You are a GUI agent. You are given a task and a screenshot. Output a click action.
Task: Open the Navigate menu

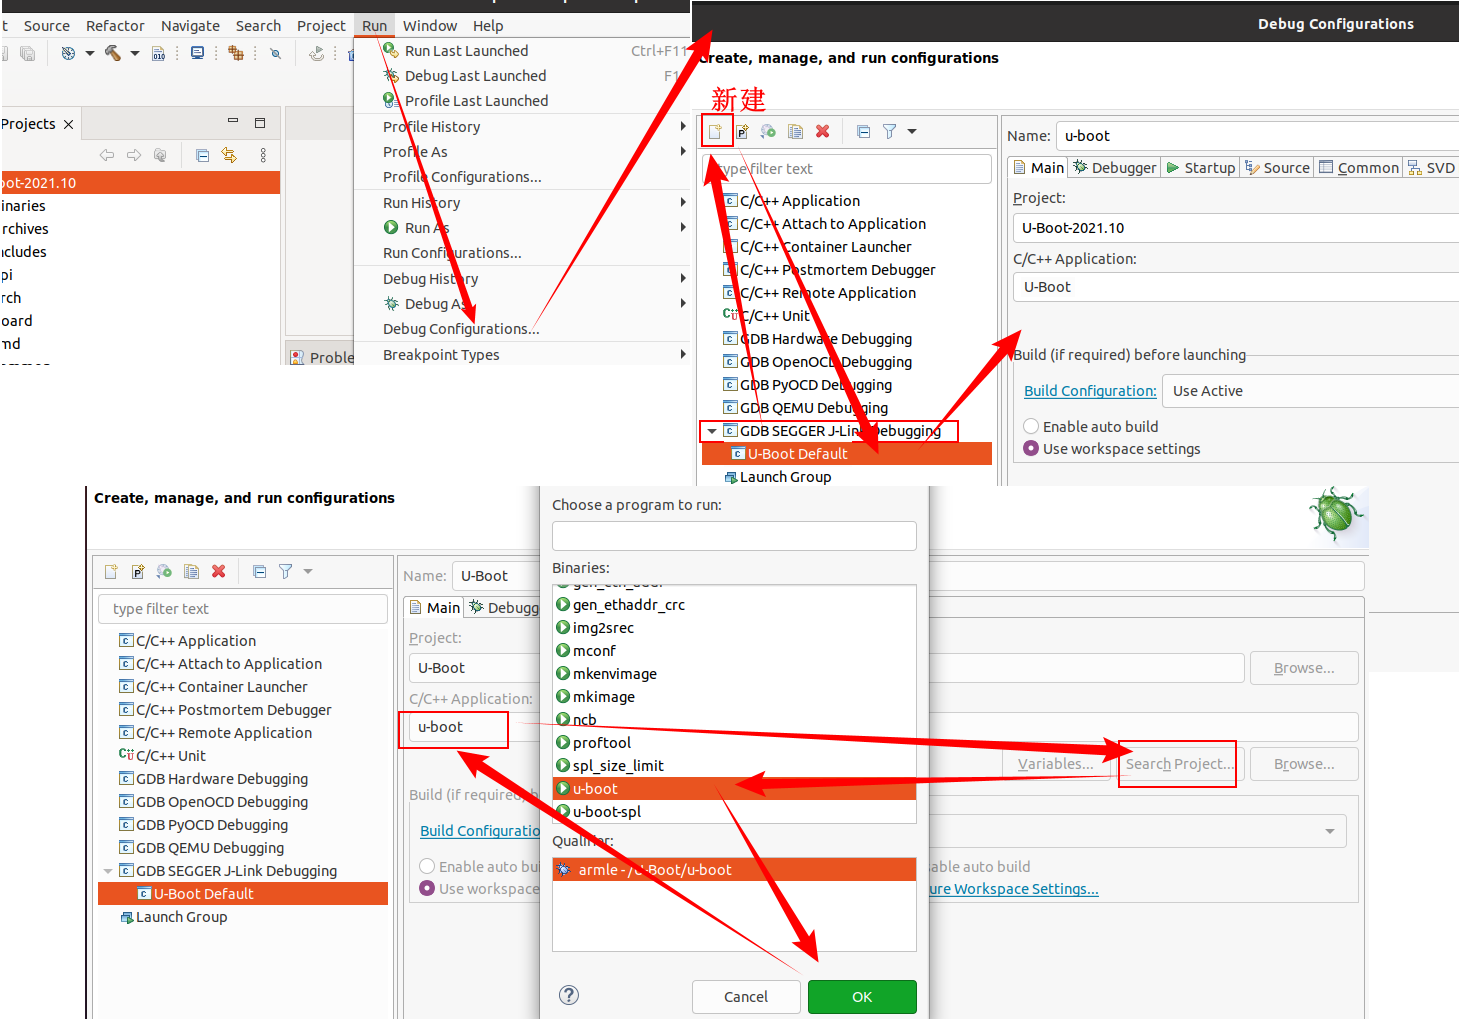pyautogui.click(x=190, y=26)
